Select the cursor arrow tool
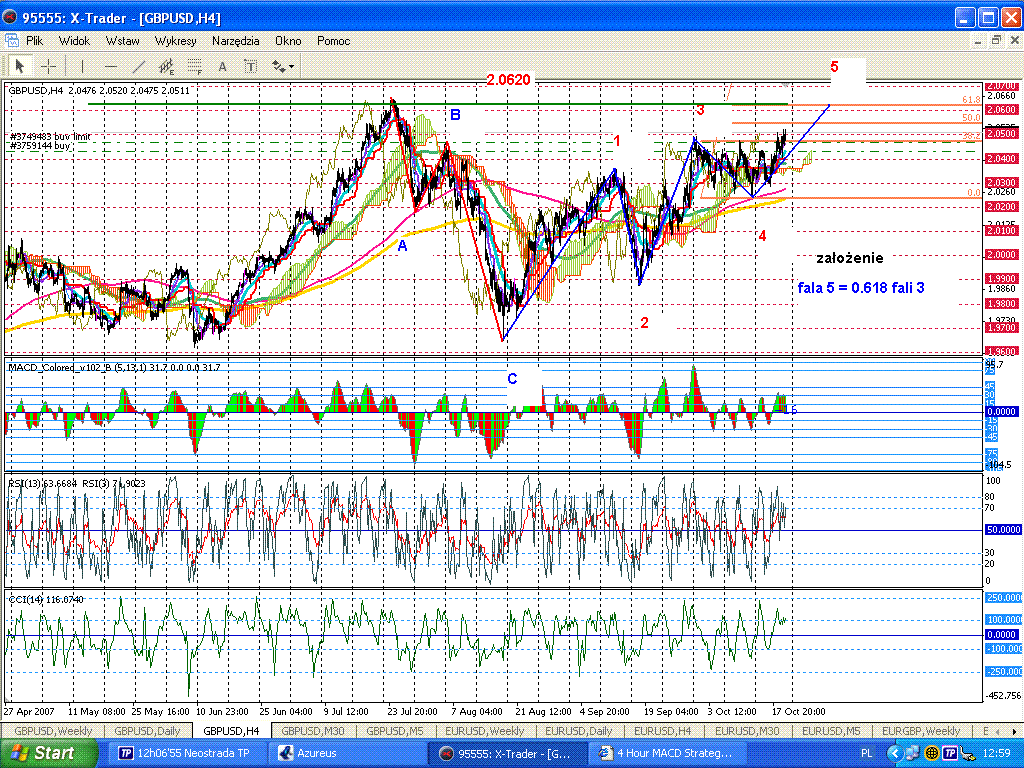1024x768 pixels. [x=20, y=66]
